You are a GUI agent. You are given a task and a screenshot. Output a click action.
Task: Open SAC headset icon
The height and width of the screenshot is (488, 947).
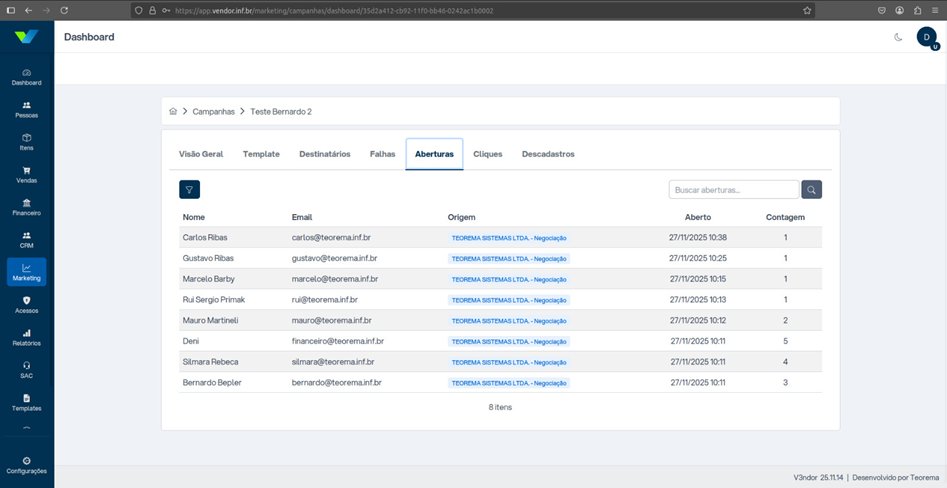[x=27, y=365]
